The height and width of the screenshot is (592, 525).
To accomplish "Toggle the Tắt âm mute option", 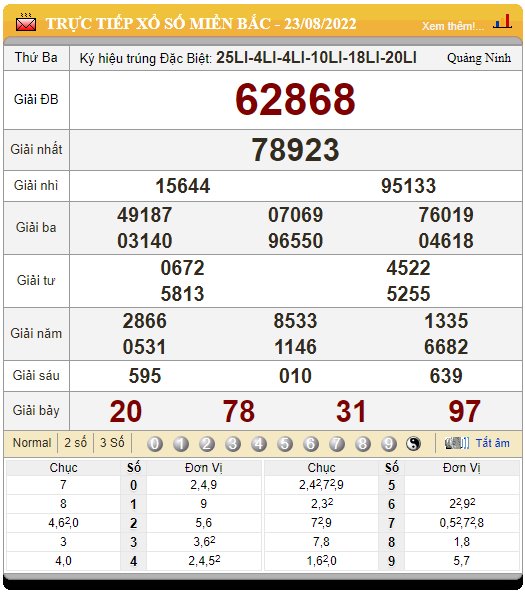I will (492, 443).
